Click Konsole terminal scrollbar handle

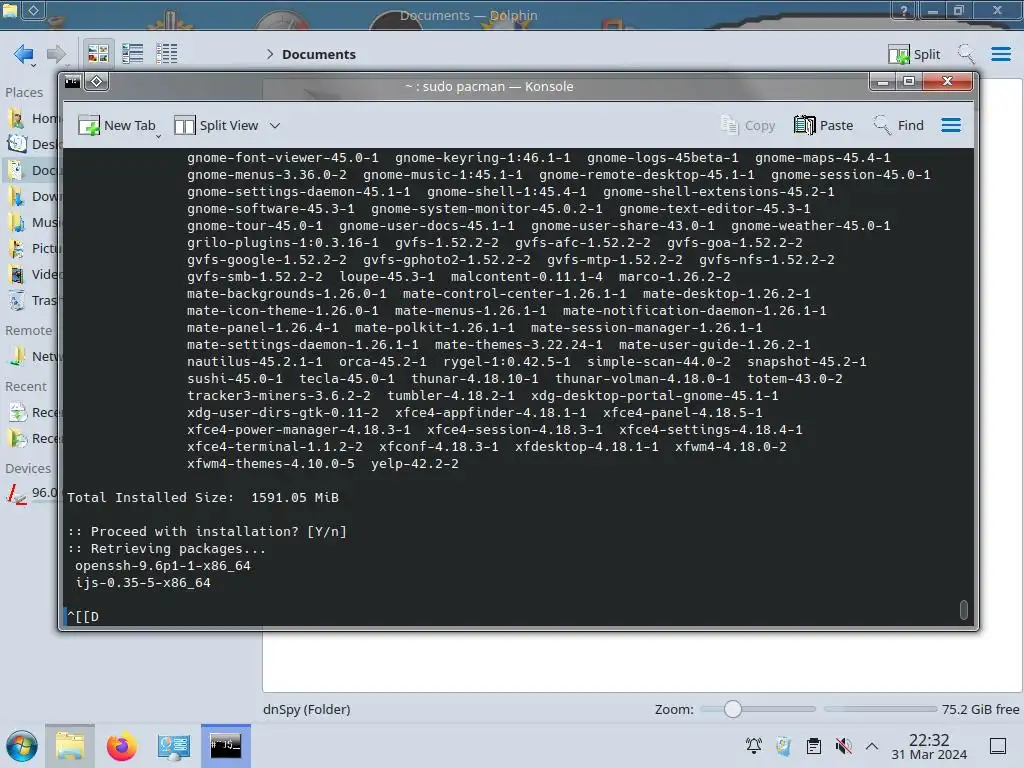pos(963,609)
